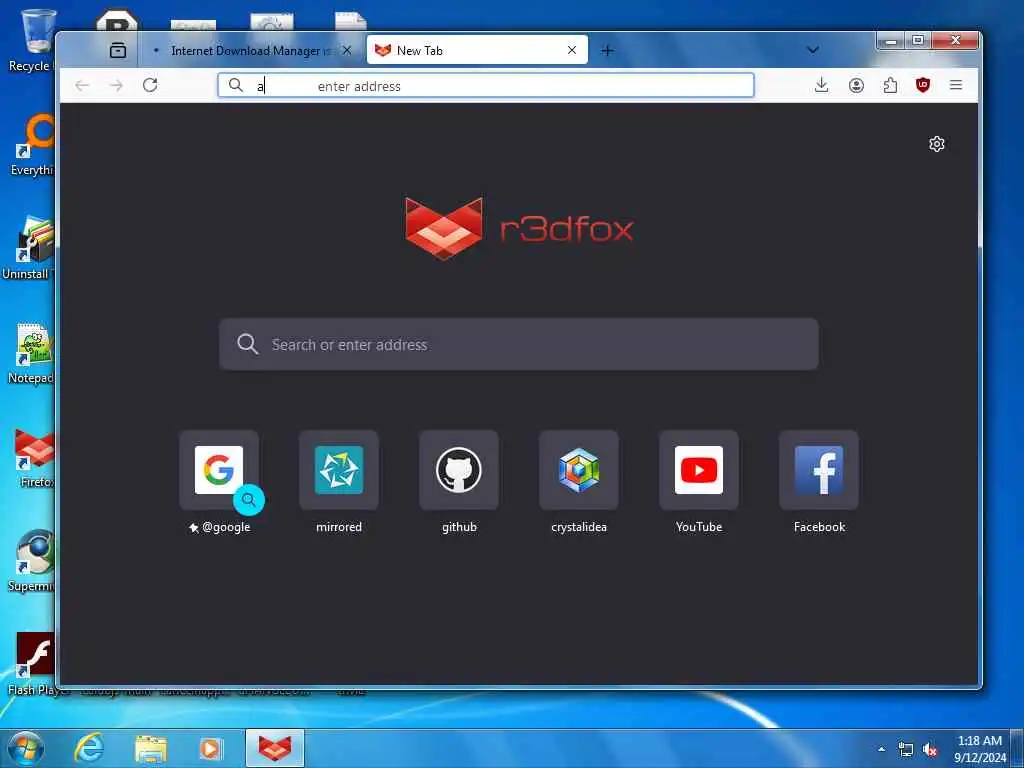1024x768 pixels.
Task: Open the downloads panel
Action: coord(822,85)
